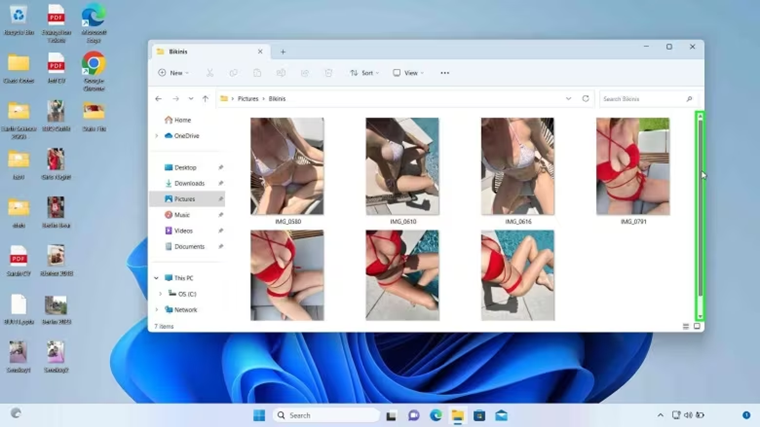This screenshot has height=427, width=760.
Task: Click the Search Bikinis input field
Action: point(649,98)
